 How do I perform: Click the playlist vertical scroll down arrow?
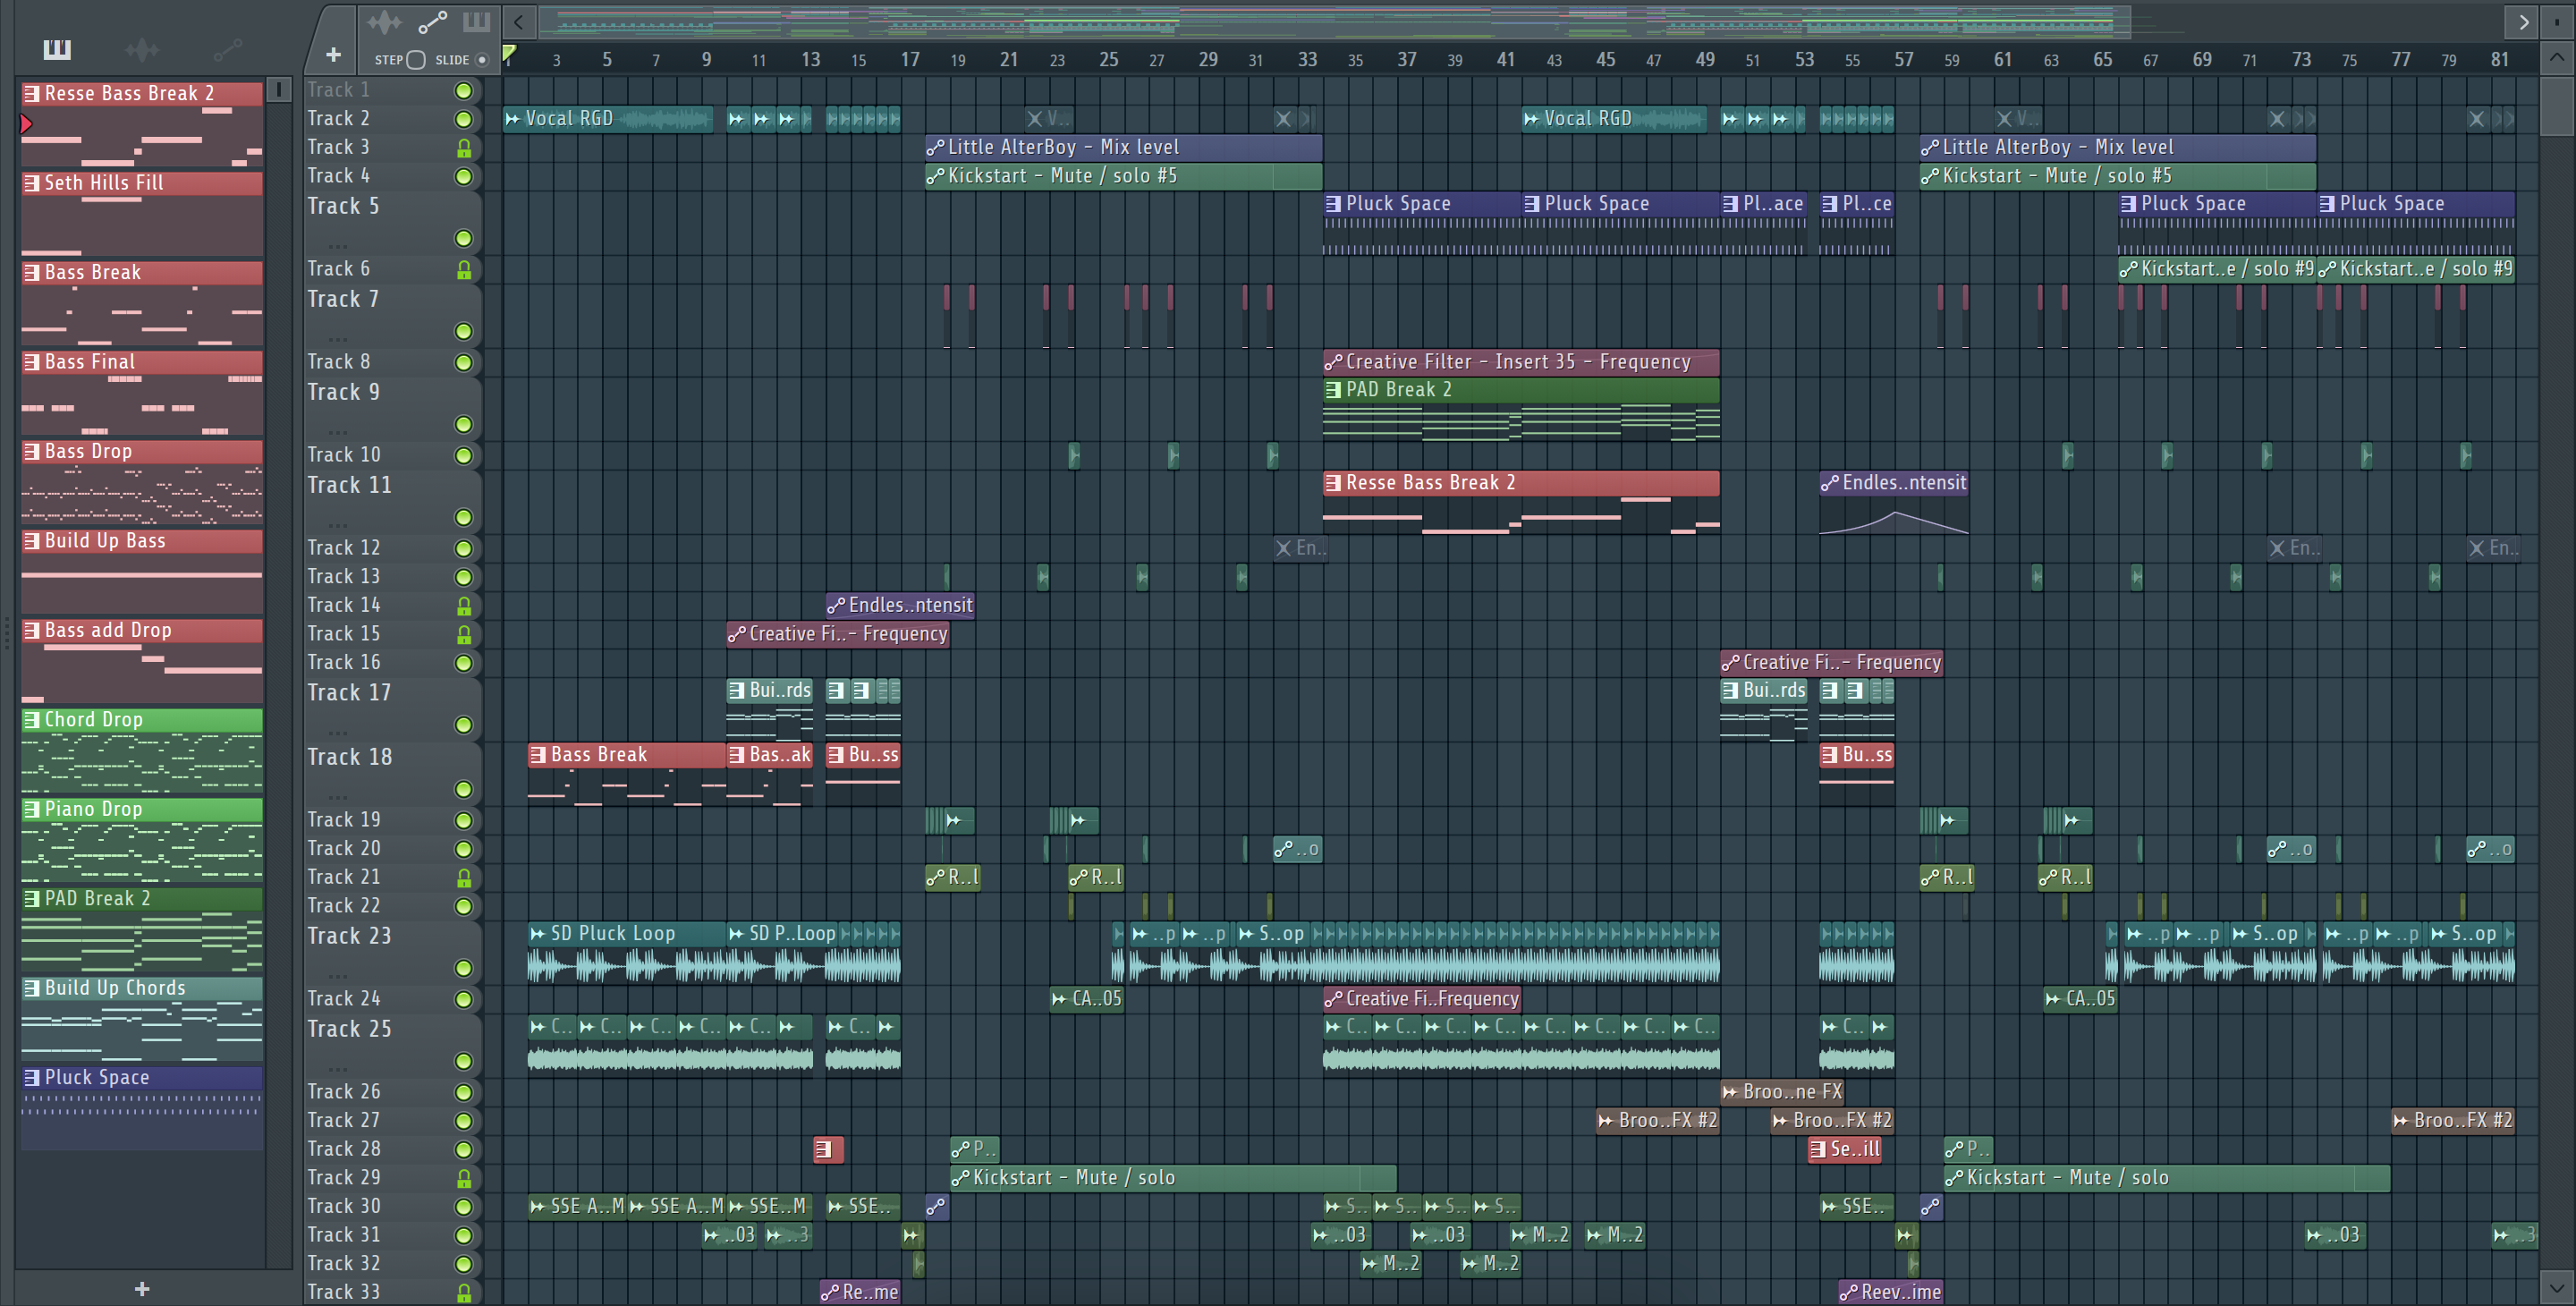point(2557,1289)
